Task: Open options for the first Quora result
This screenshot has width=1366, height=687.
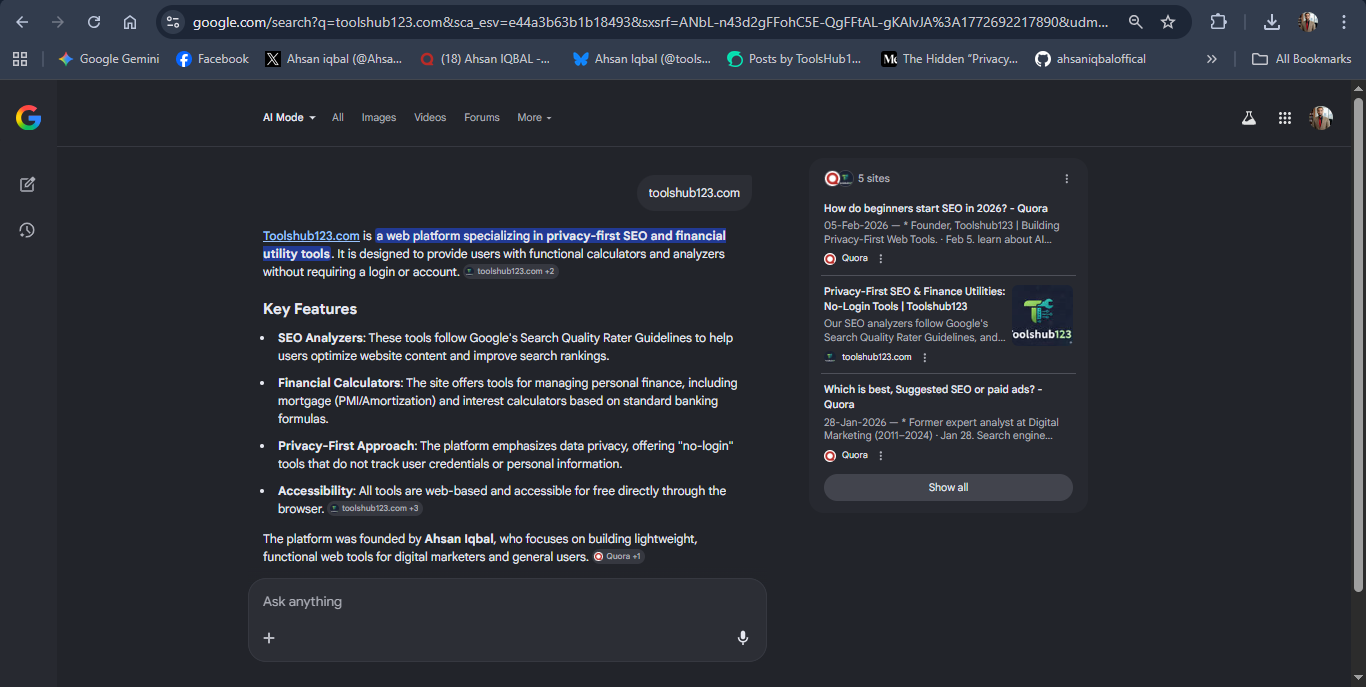Action: [x=881, y=259]
